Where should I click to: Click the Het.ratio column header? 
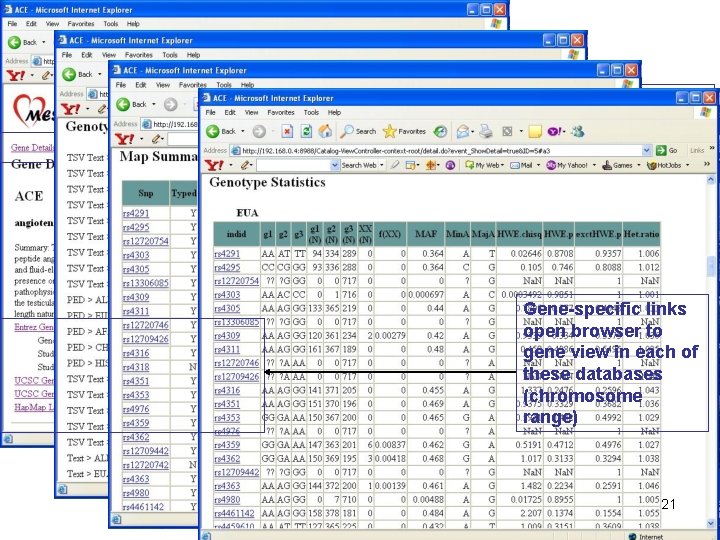(641, 234)
